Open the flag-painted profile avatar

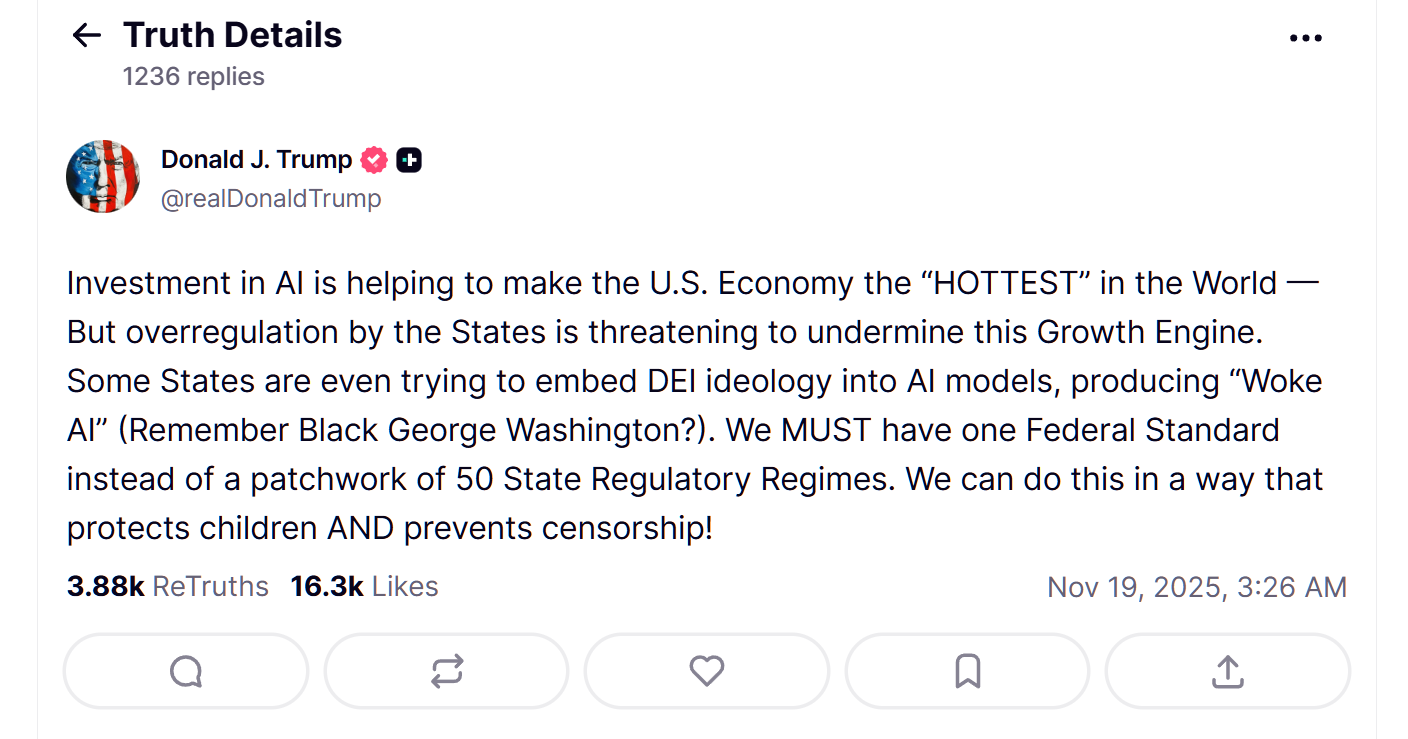click(103, 176)
